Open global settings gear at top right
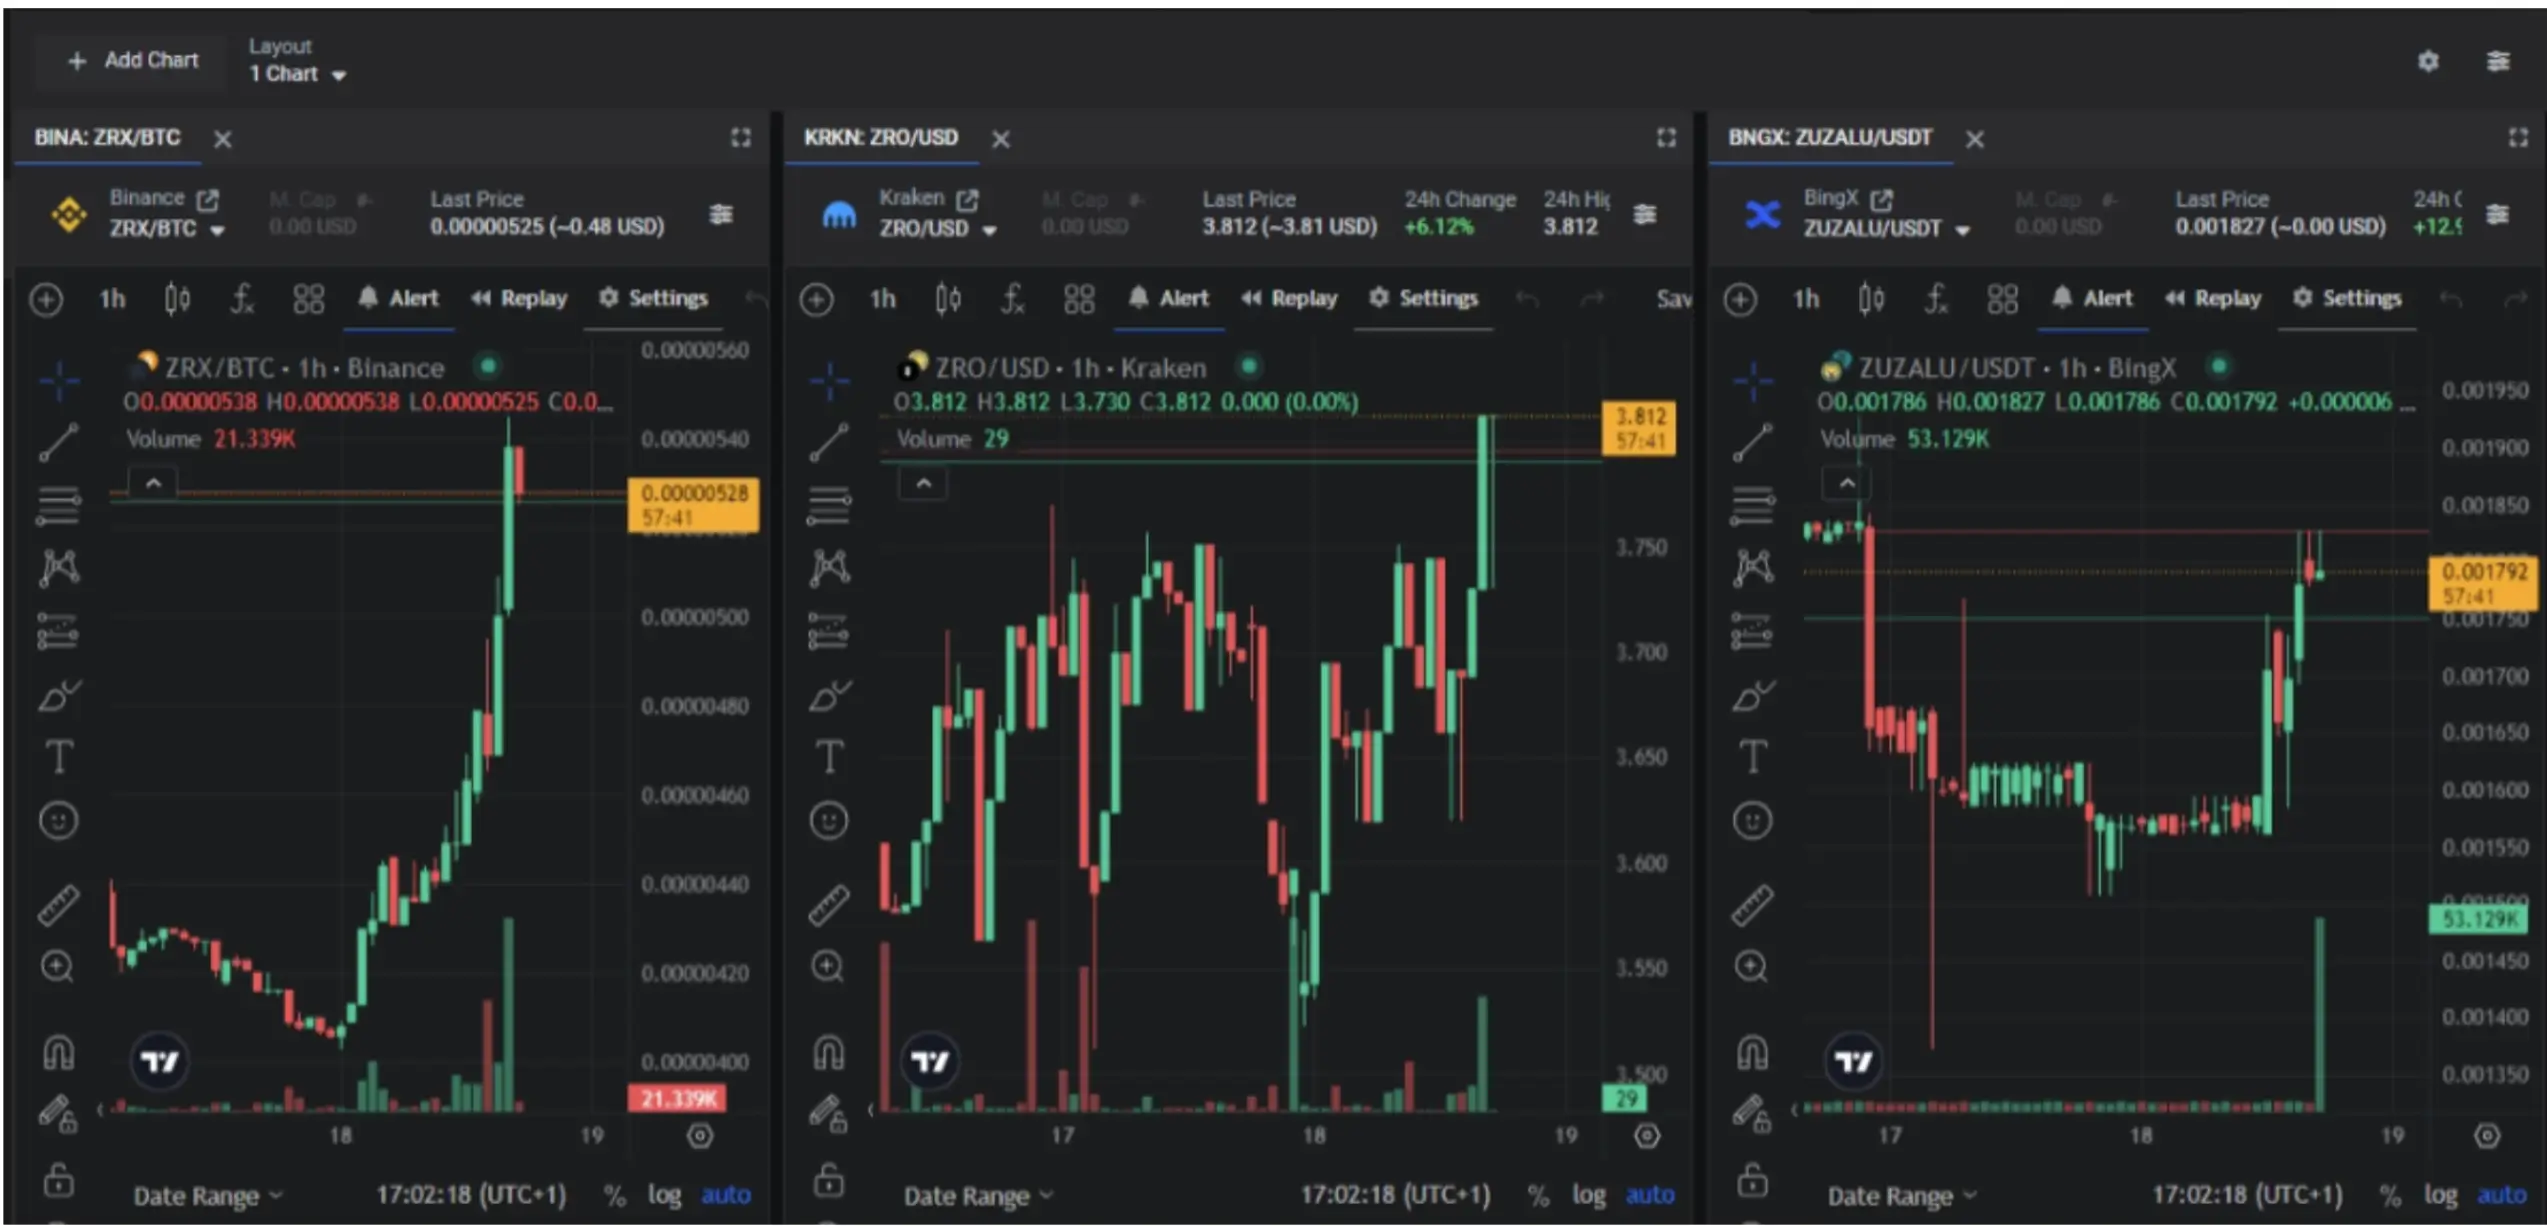 2428,62
